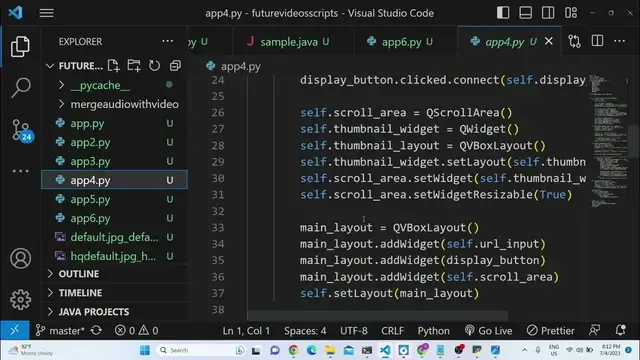Viewport: 640px width, 360px height.
Task: Open the weather widget in taskbar
Action: [x=31, y=350]
